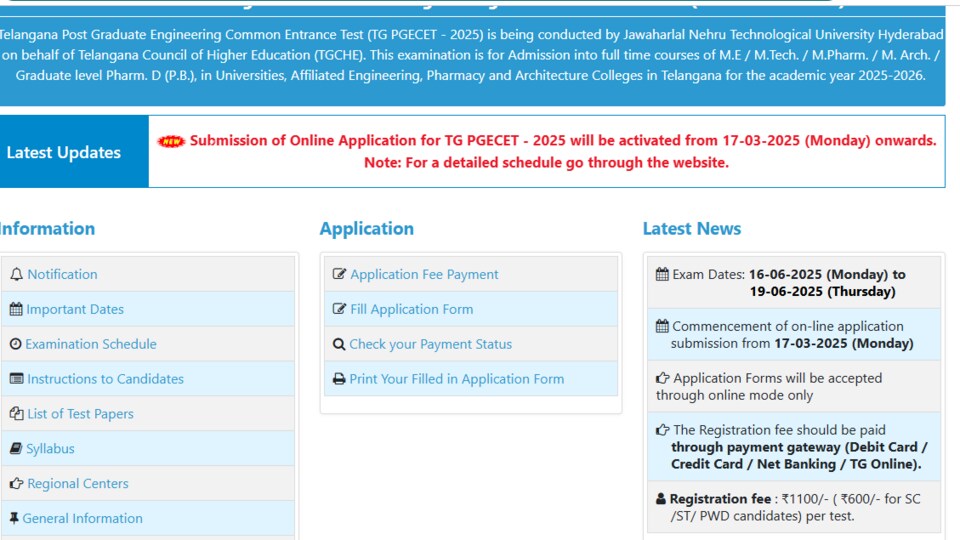
Task: Open the Important Dates link
Action: coord(75,309)
